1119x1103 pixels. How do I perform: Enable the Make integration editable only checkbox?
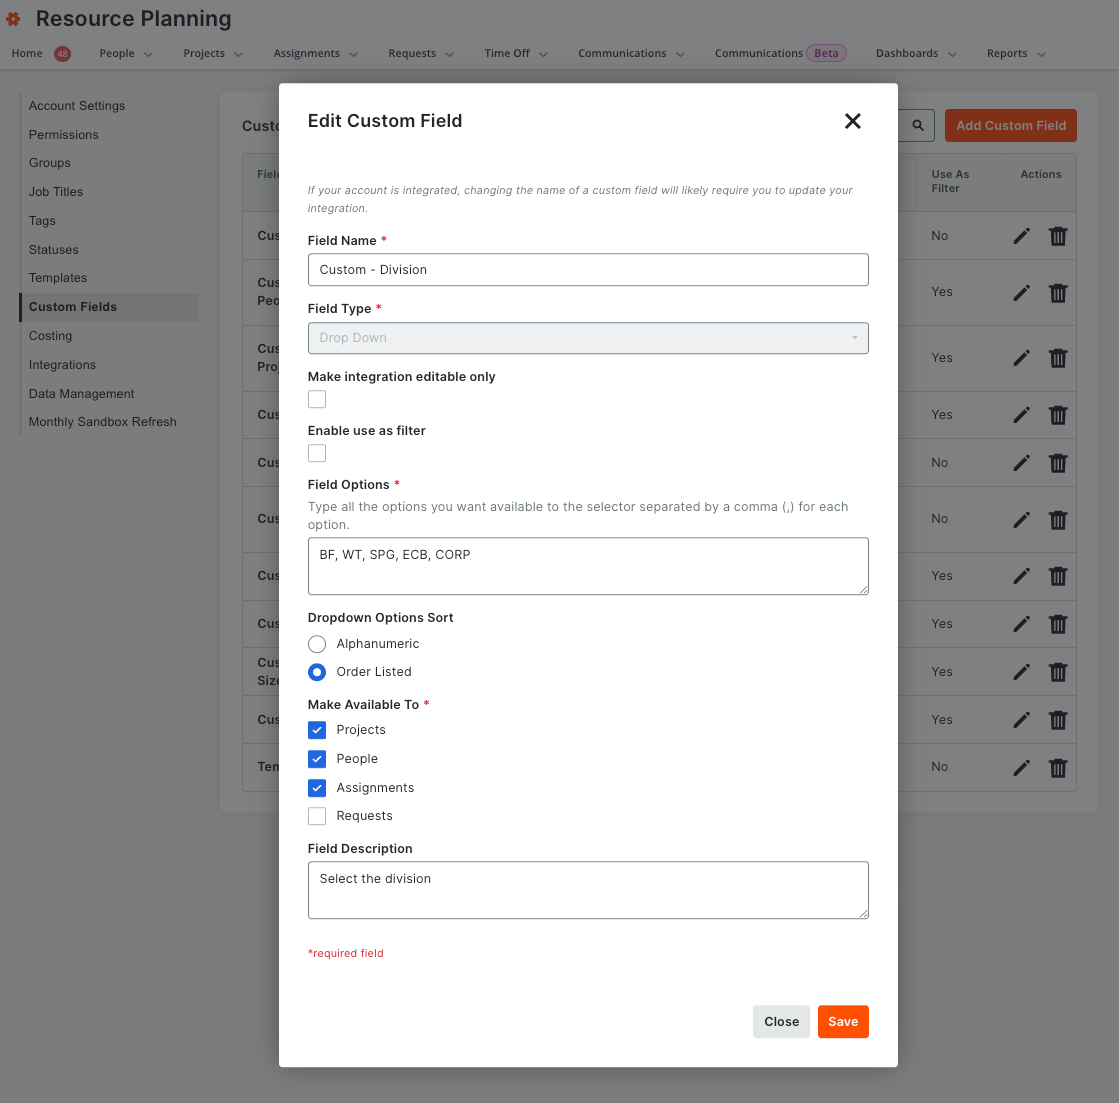(x=317, y=400)
